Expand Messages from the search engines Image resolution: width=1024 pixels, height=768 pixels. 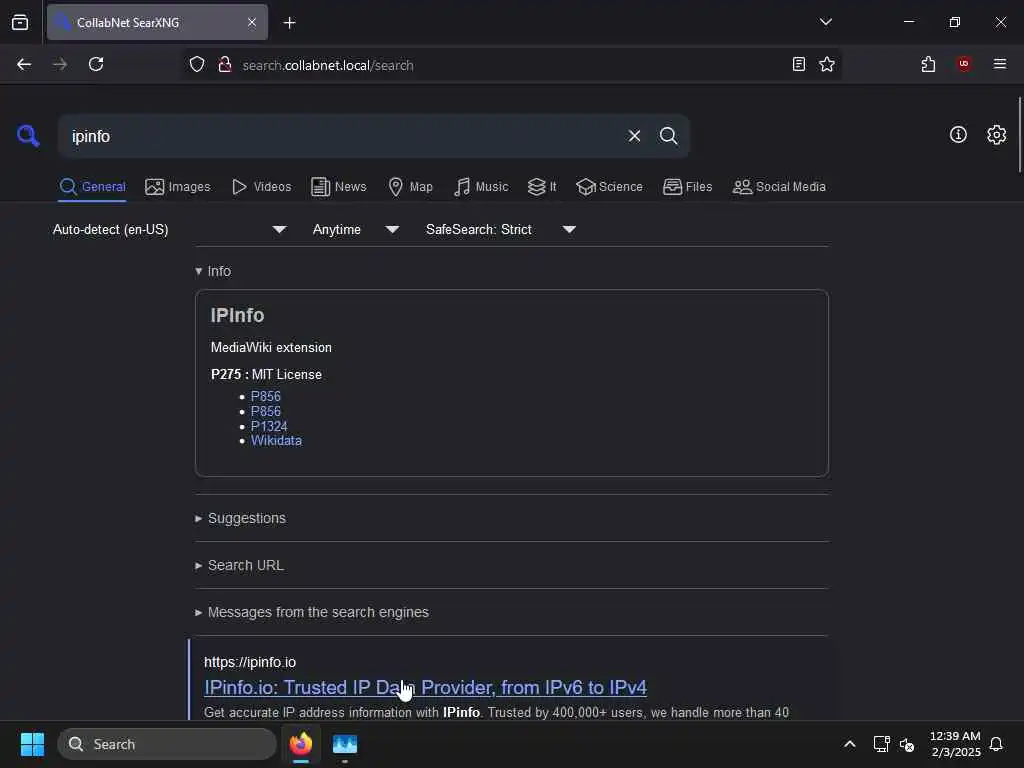(x=312, y=612)
